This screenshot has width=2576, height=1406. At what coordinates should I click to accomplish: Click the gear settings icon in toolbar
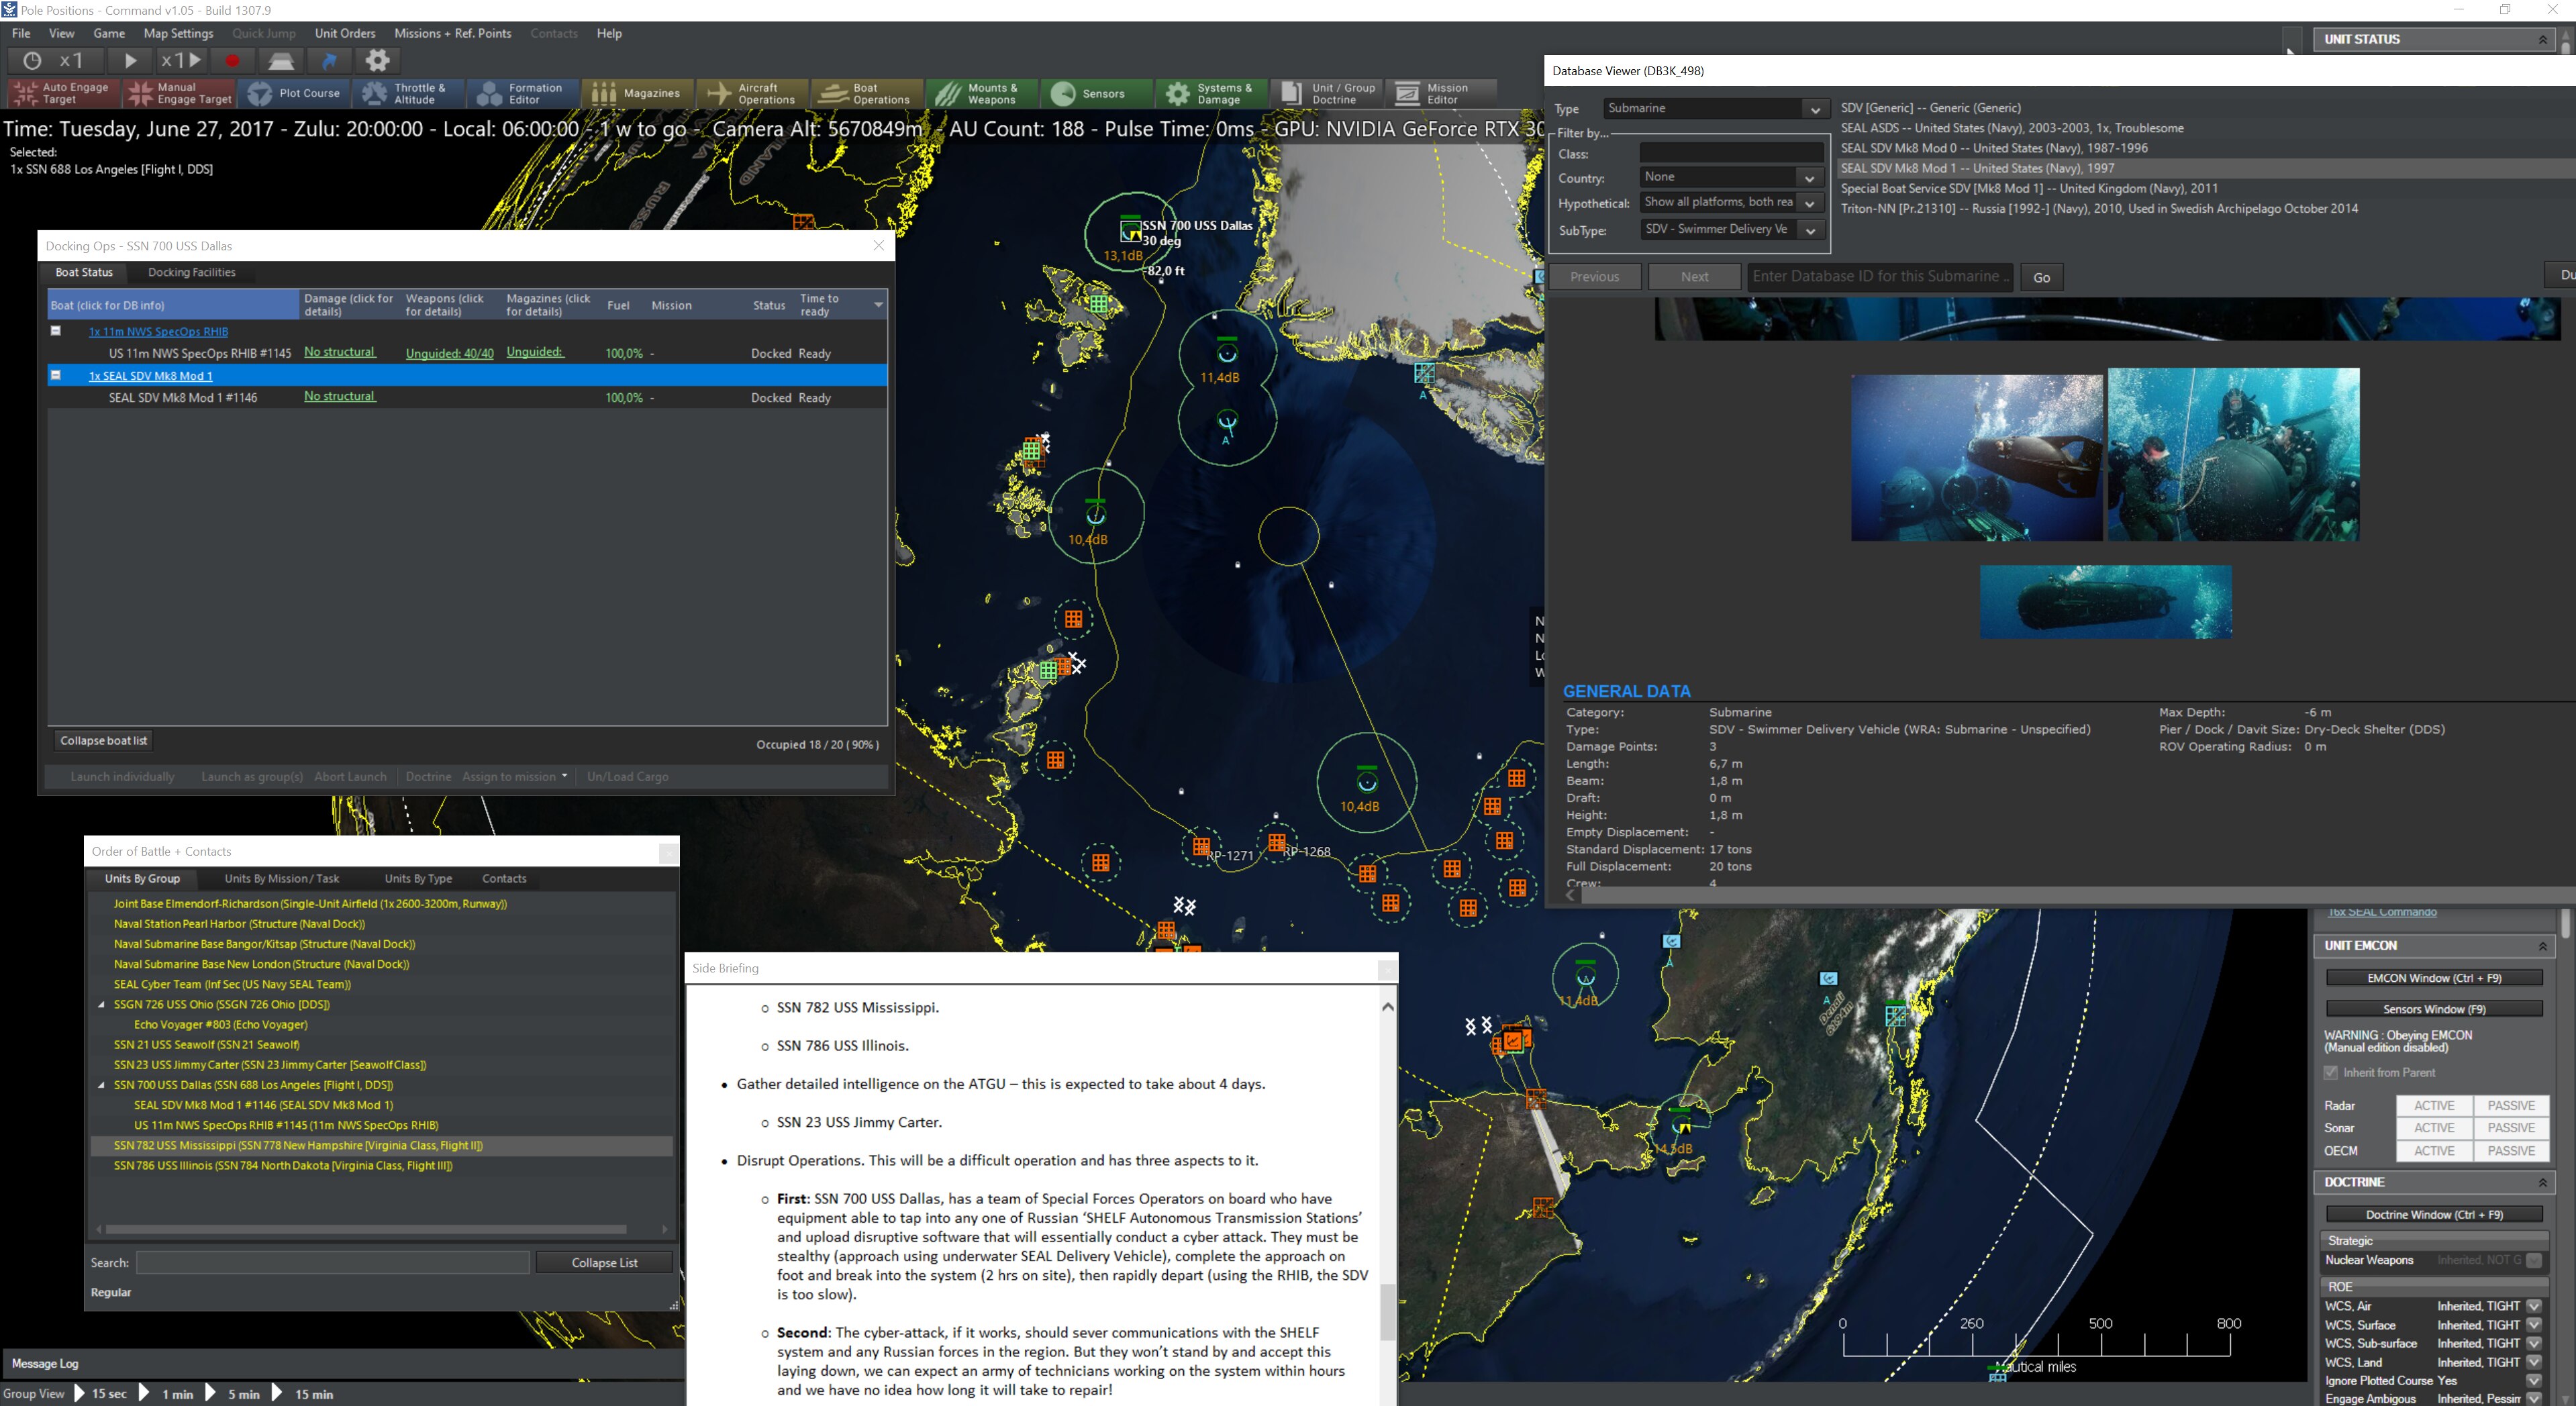point(377,61)
